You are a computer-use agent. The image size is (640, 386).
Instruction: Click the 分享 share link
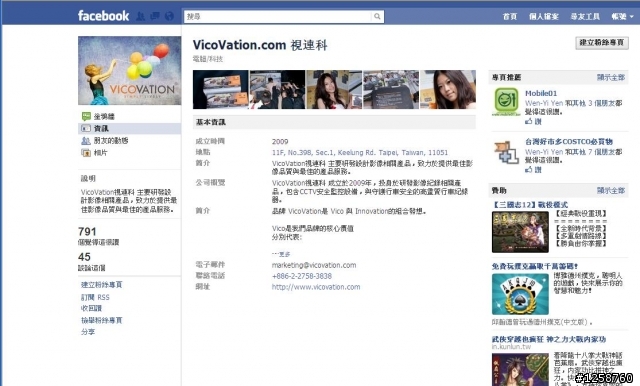pyautogui.click(x=88, y=332)
